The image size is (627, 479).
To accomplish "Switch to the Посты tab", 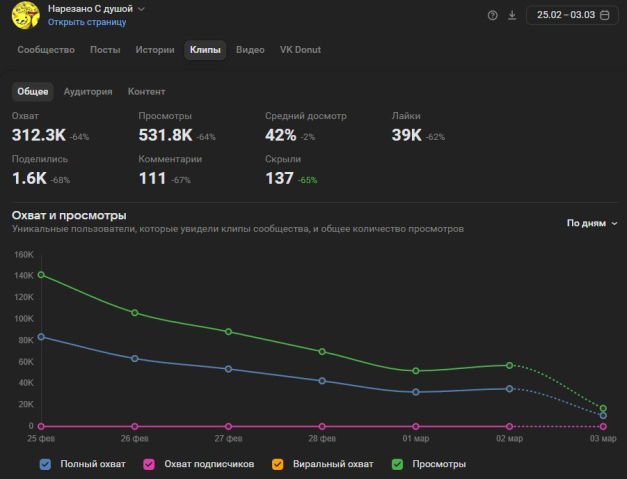I will 105,50.
